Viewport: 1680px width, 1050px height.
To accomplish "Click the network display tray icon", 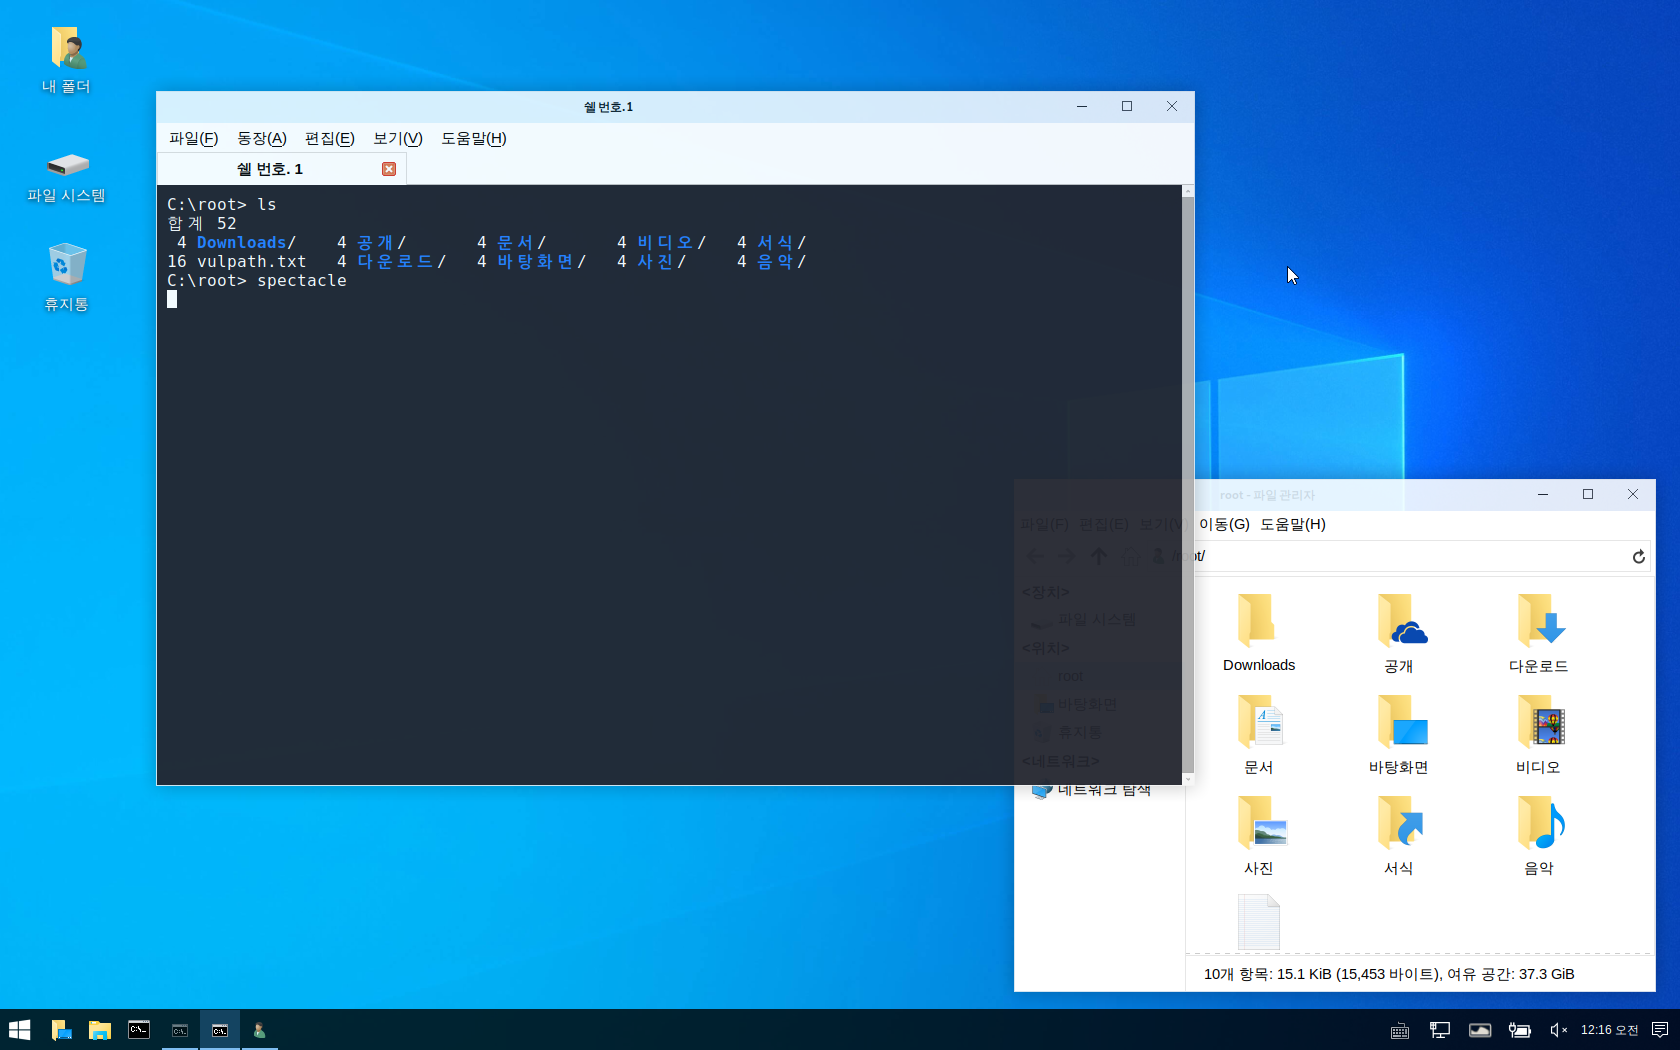I will tap(1440, 1030).
